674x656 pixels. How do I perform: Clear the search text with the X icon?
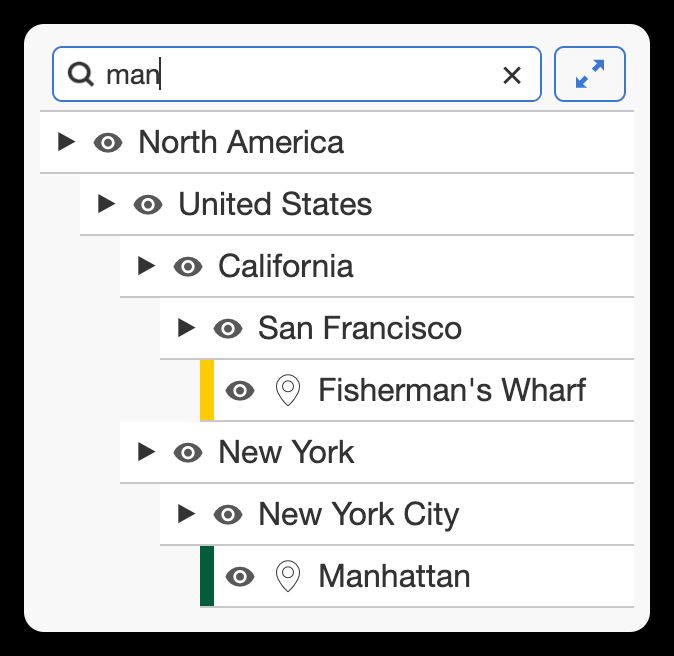tap(512, 75)
